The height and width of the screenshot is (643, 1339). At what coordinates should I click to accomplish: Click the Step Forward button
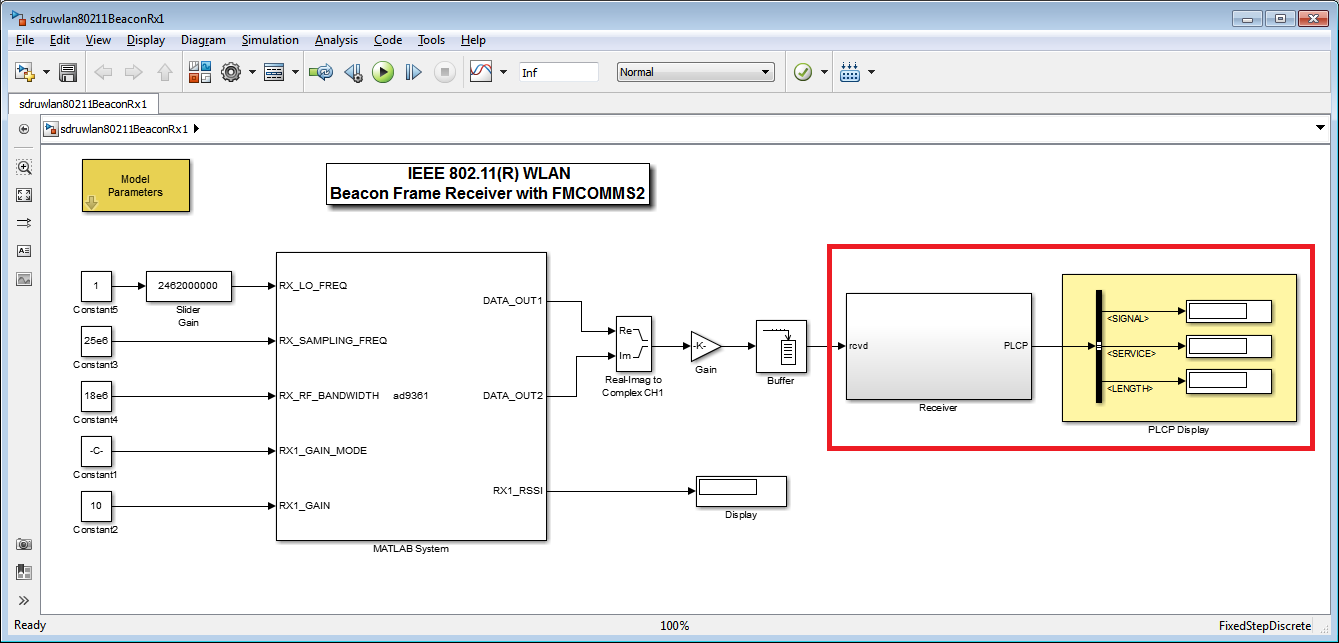[x=414, y=72]
